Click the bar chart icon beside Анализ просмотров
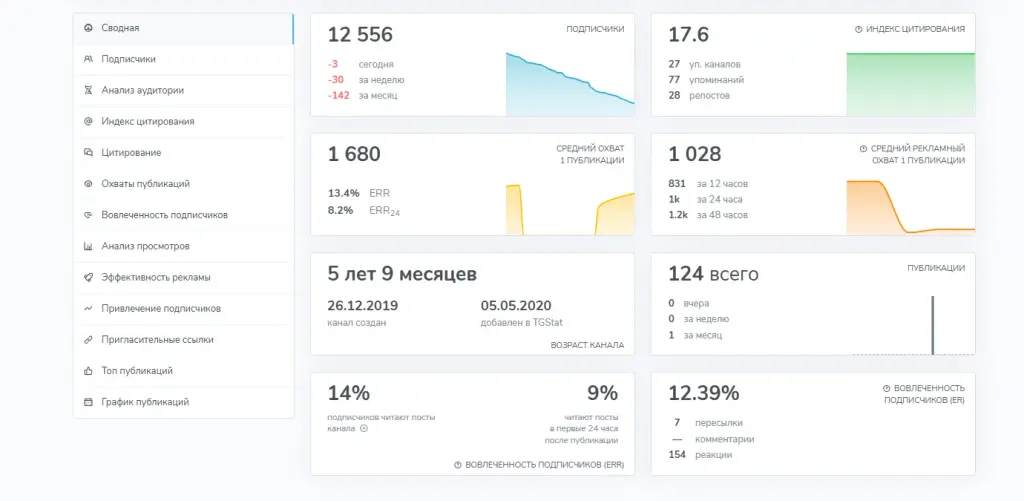Viewport: 1024px width, 501px height. click(x=88, y=246)
